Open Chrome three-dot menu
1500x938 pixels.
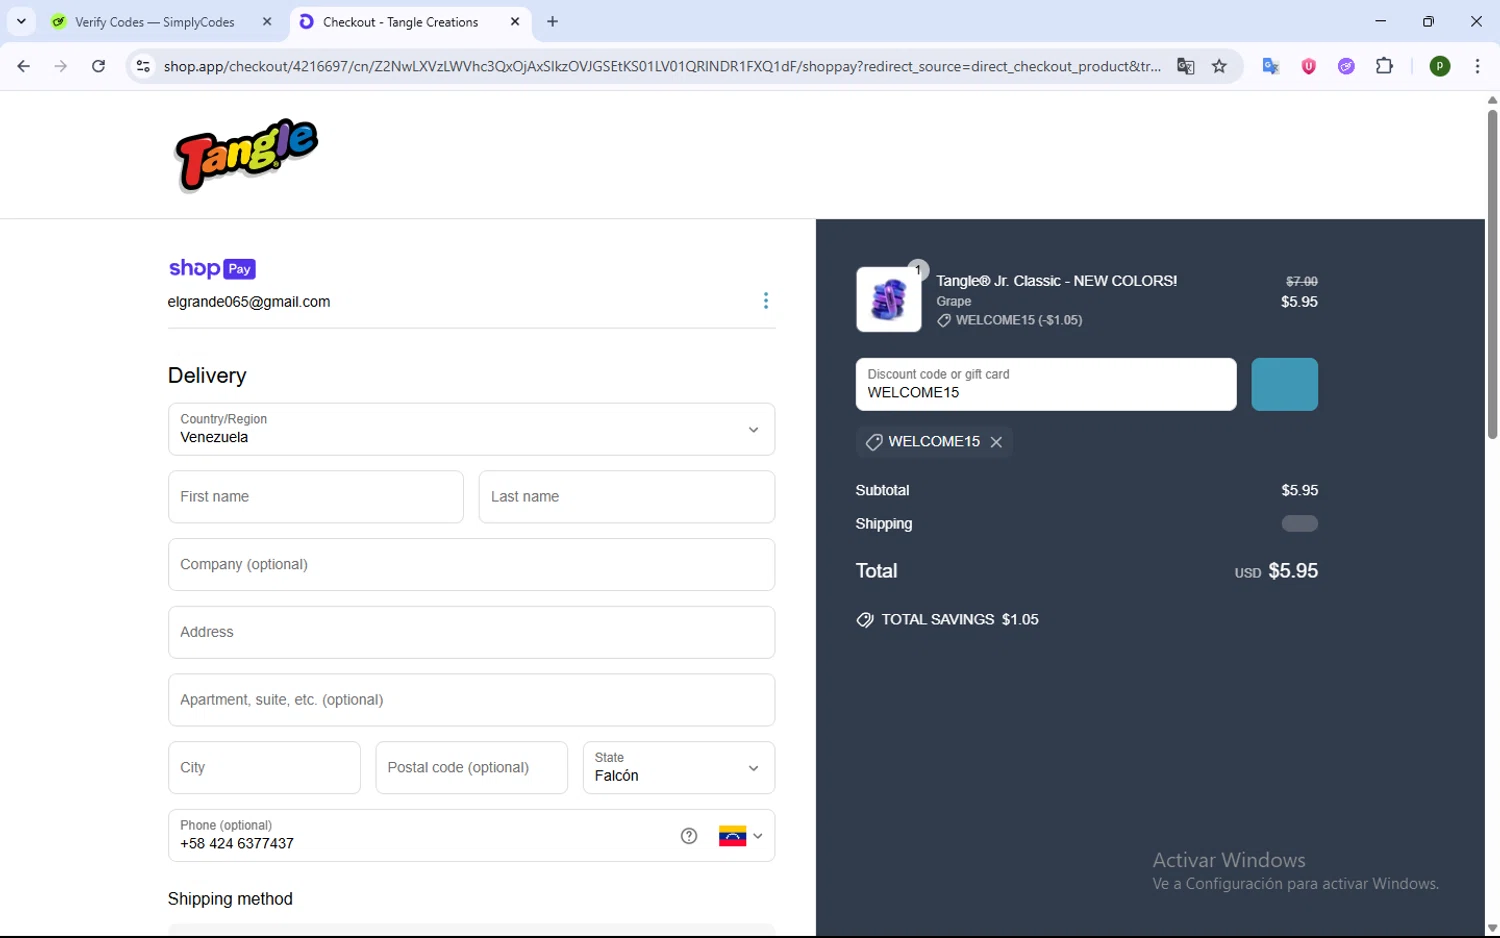point(1477,66)
